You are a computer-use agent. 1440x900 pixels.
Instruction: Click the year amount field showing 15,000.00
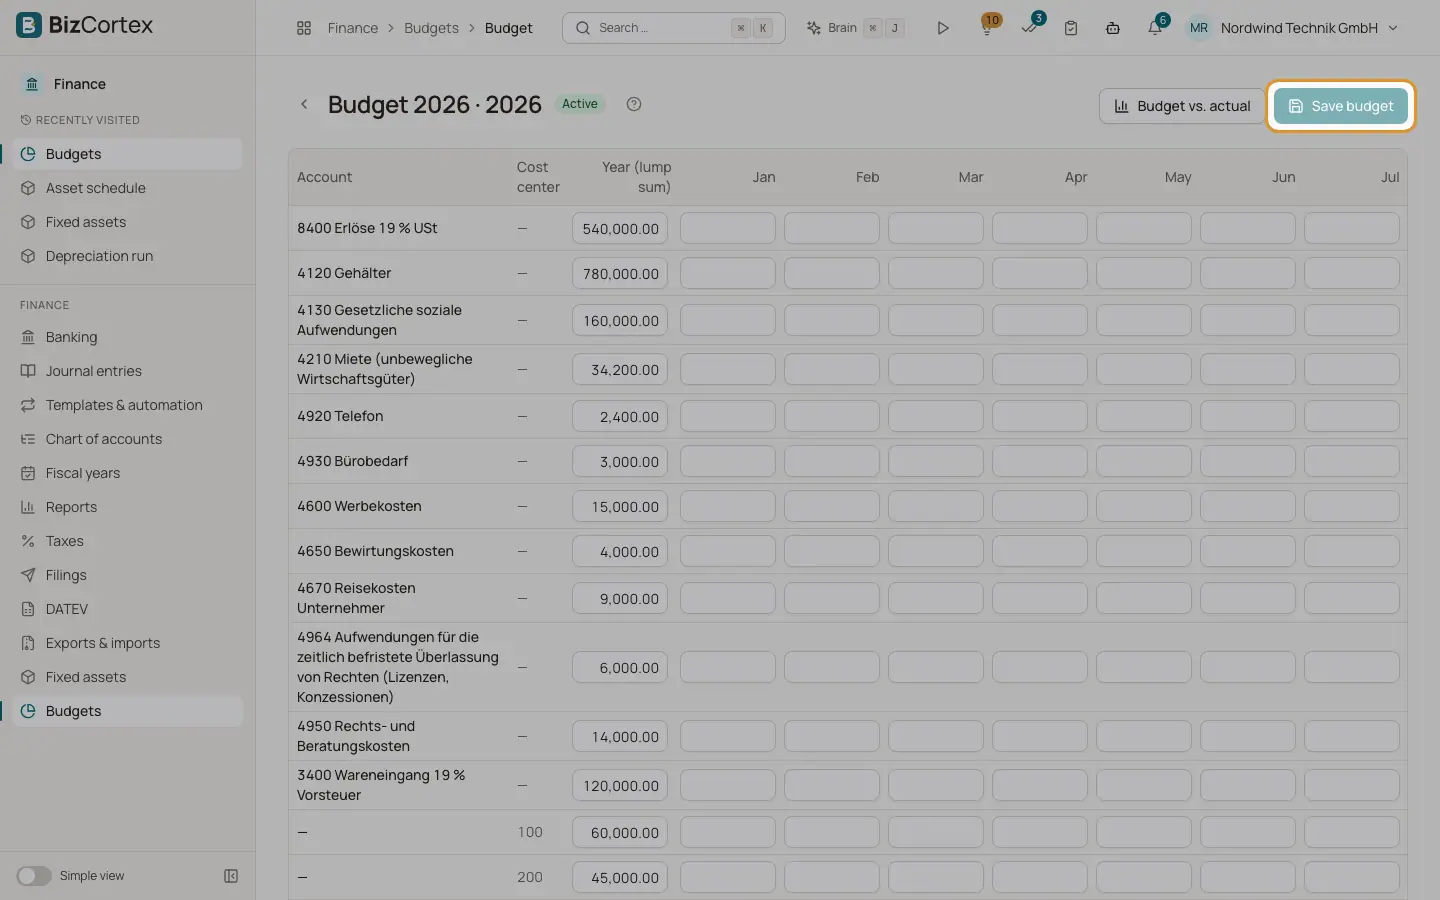620,506
